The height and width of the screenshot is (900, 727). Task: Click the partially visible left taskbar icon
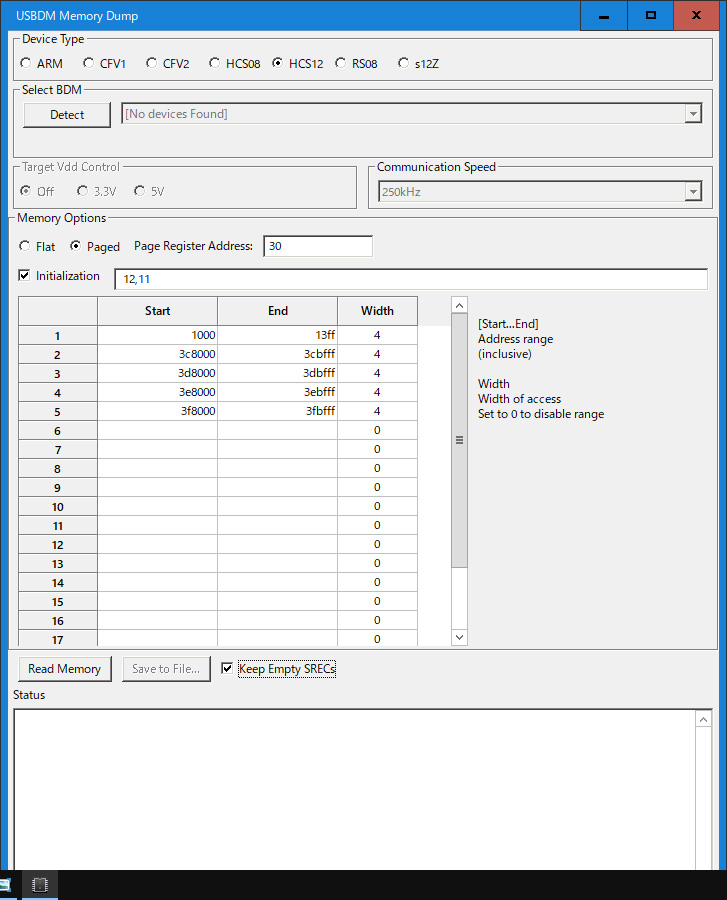[5, 885]
